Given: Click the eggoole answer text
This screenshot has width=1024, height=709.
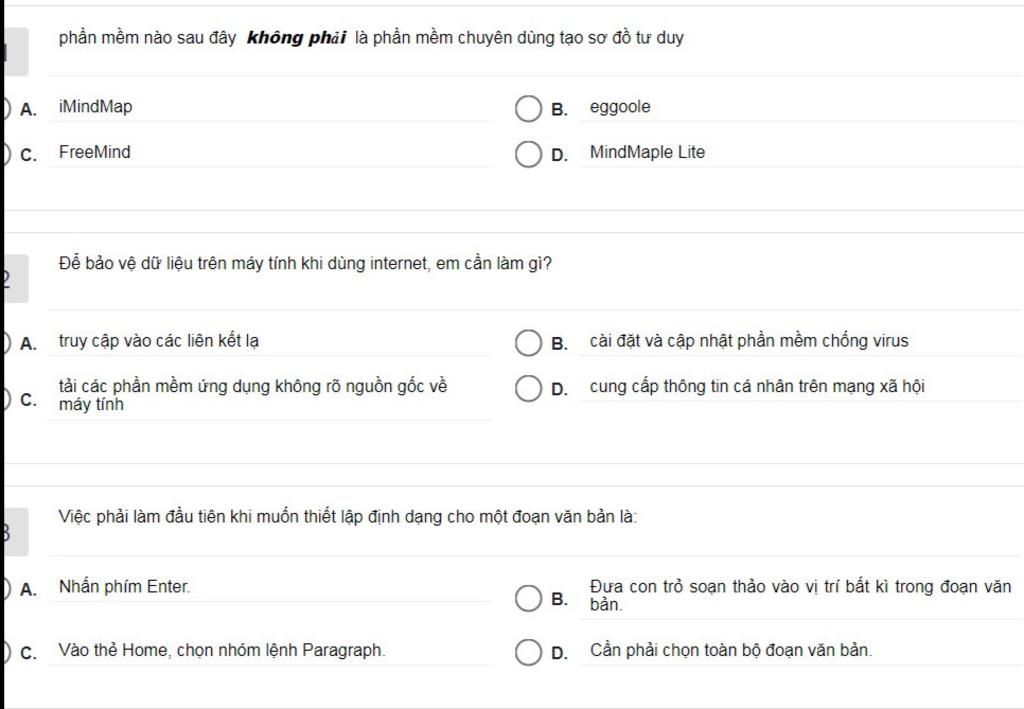Looking at the screenshot, I should pyautogui.click(x=620, y=106).
